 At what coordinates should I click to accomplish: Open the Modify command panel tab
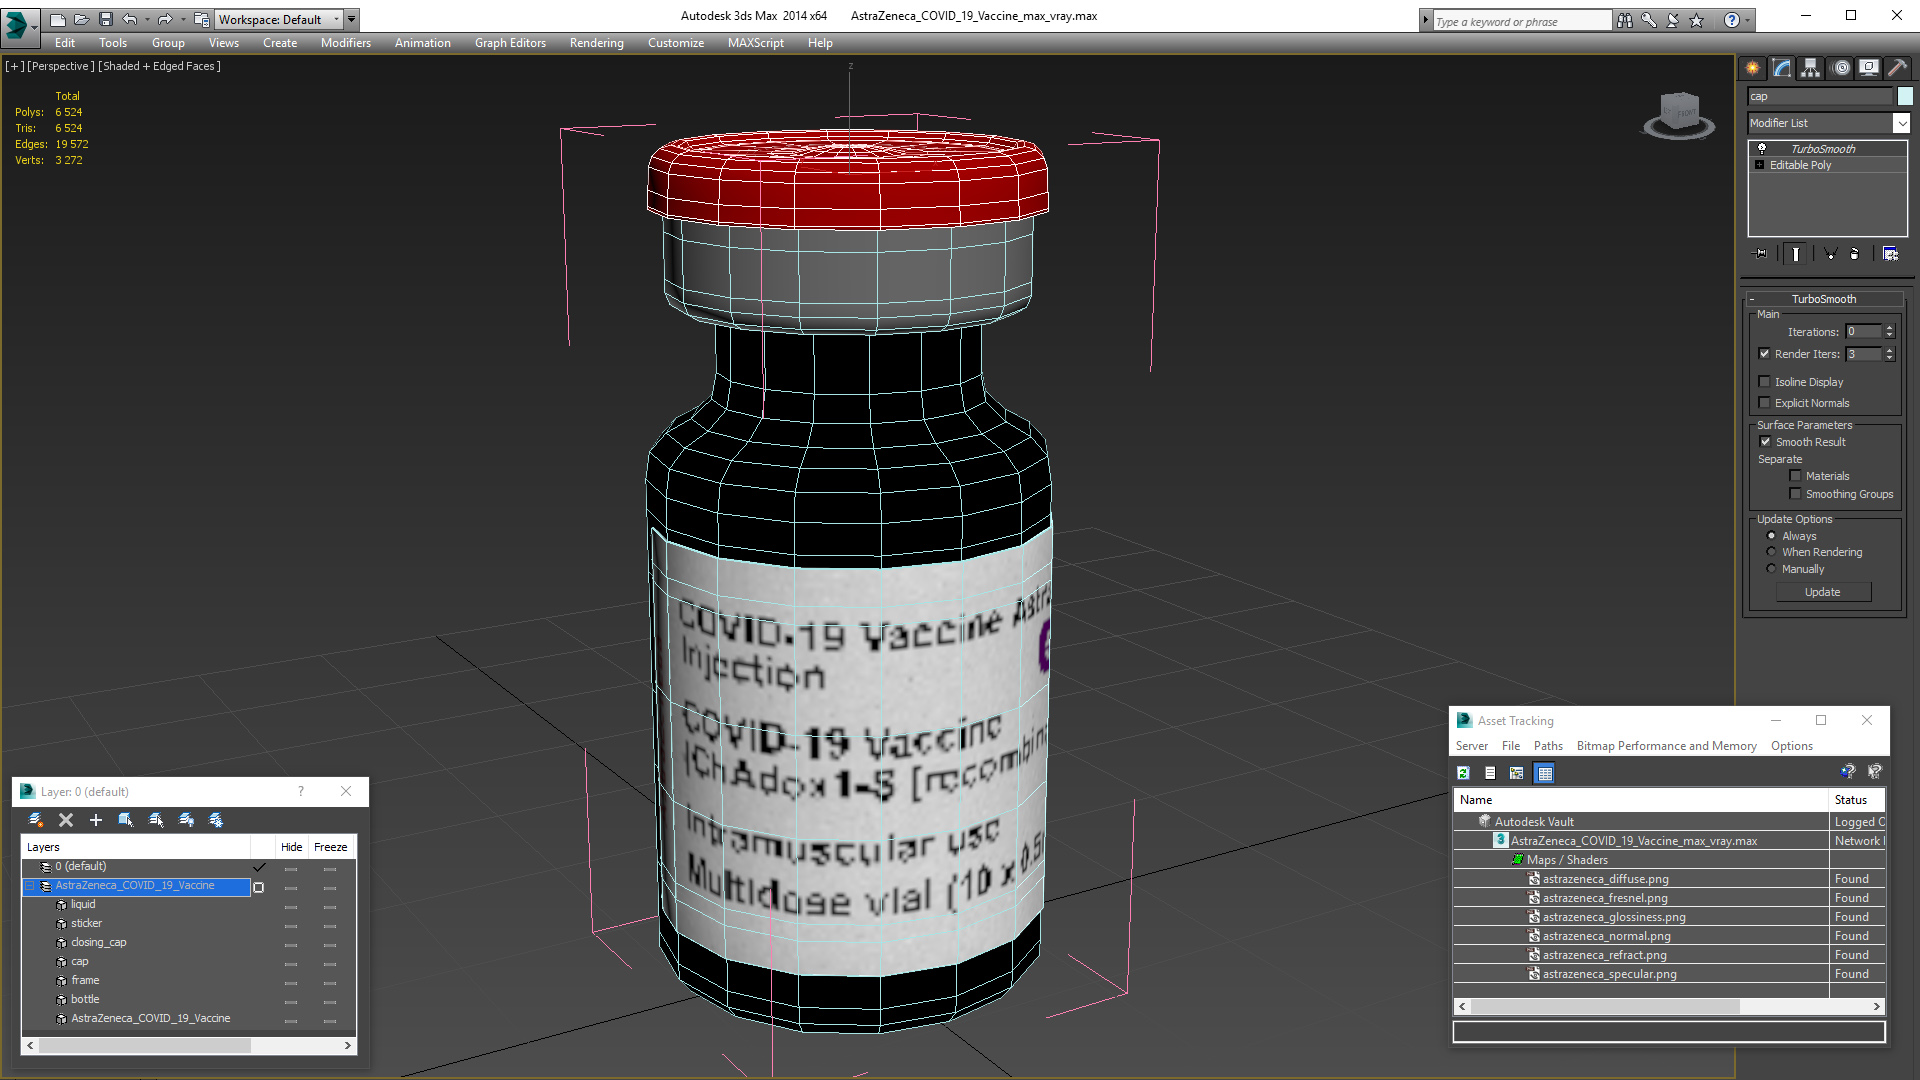[1782, 68]
